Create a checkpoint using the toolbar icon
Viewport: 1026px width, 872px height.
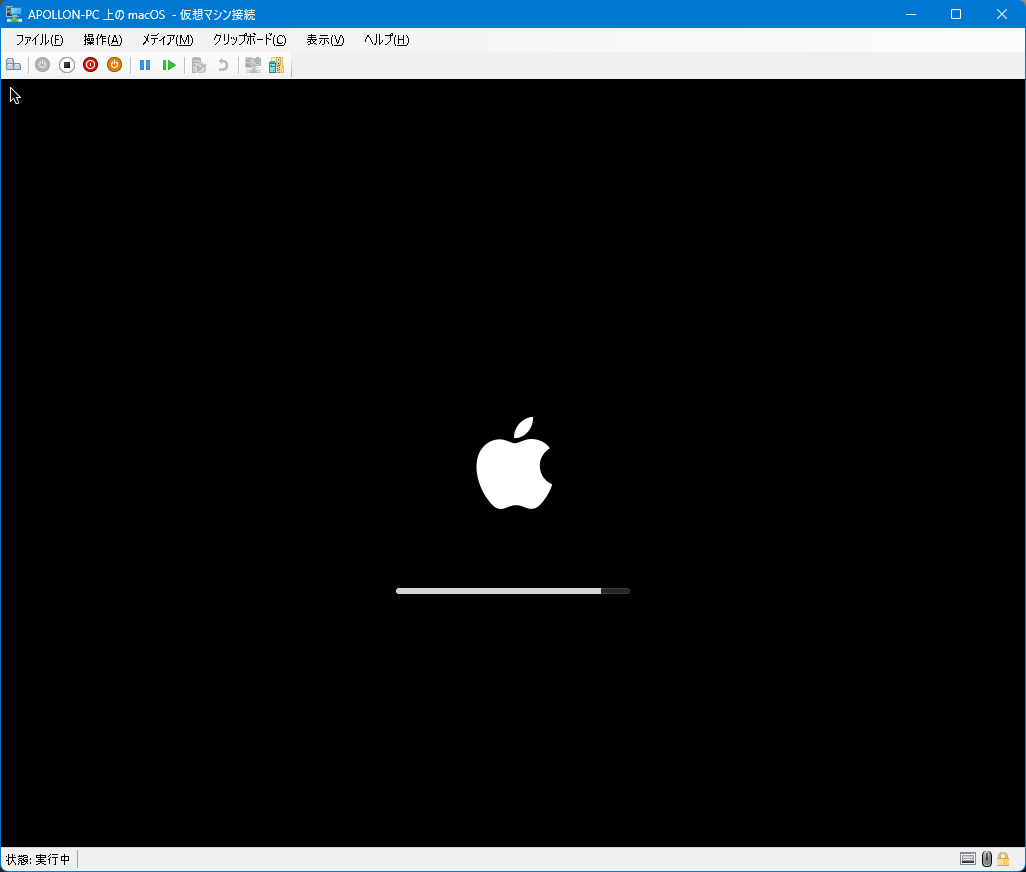[x=199, y=65]
